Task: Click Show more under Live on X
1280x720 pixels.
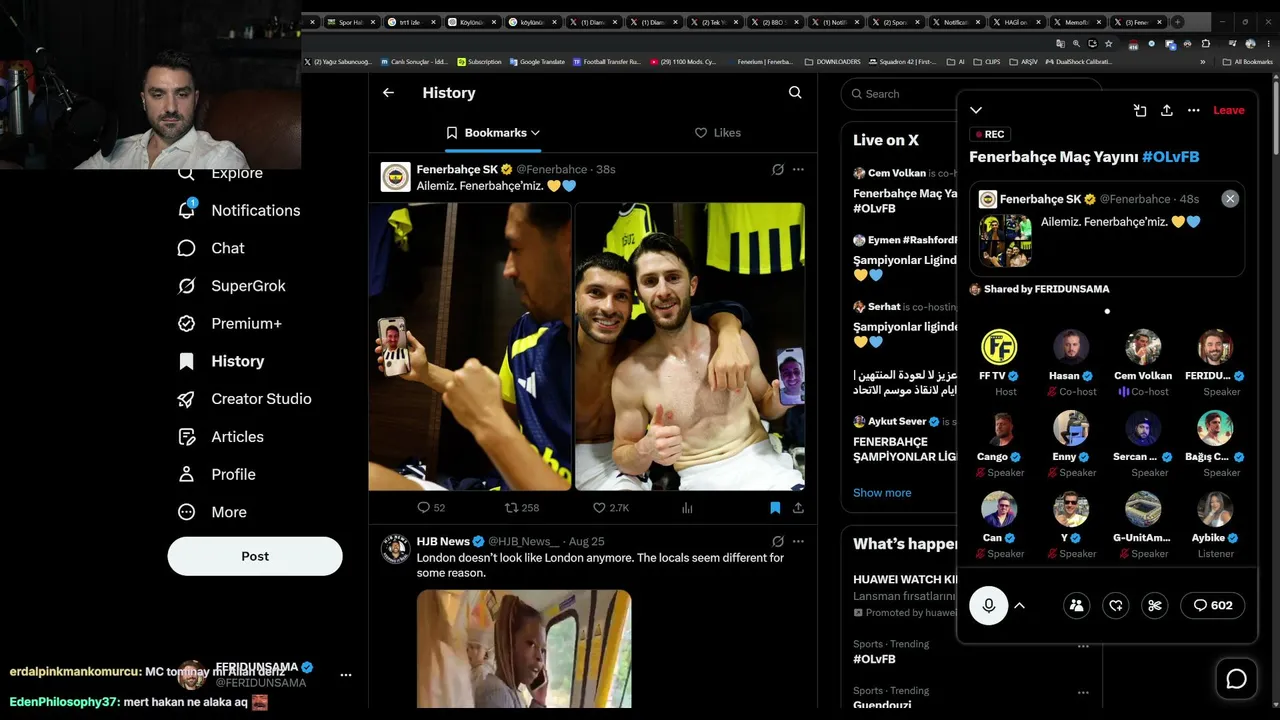Action: [x=882, y=493]
